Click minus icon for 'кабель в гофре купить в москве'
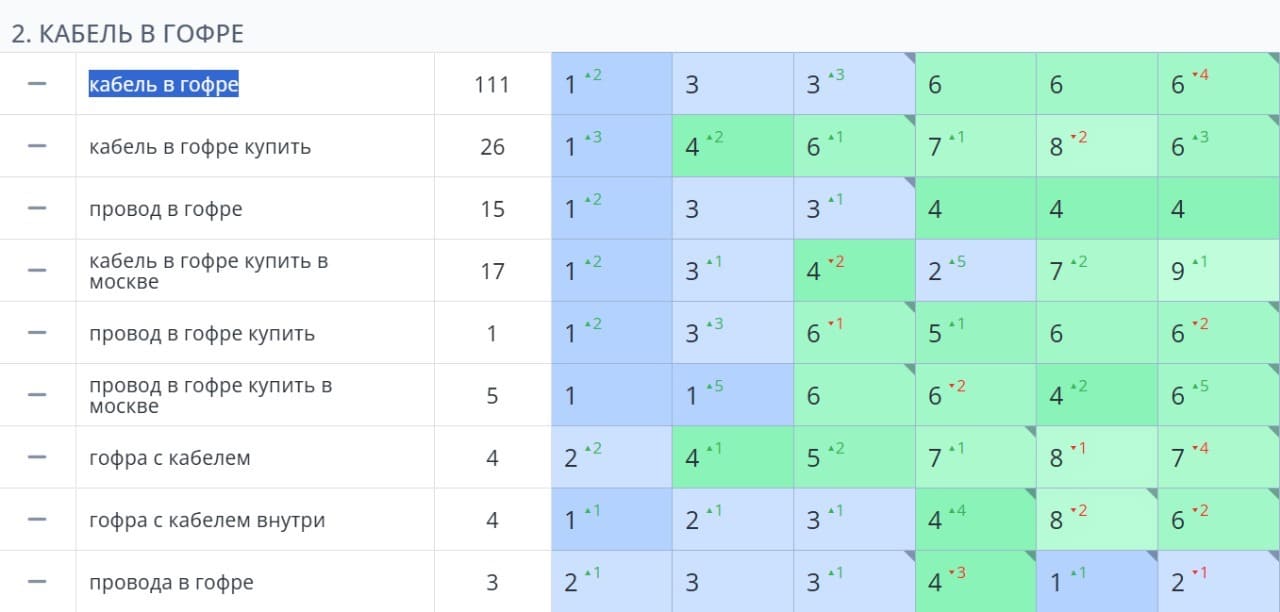The height and width of the screenshot is (612, 1280). point(37,270)
